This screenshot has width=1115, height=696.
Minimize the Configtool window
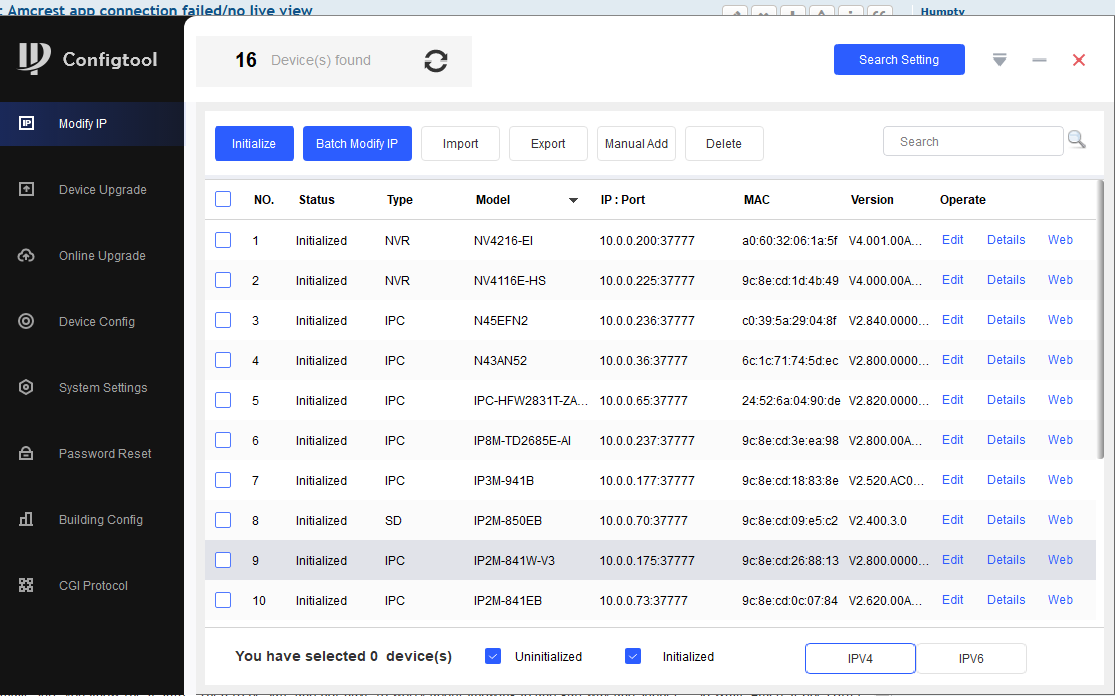(x=1039, y=60)
